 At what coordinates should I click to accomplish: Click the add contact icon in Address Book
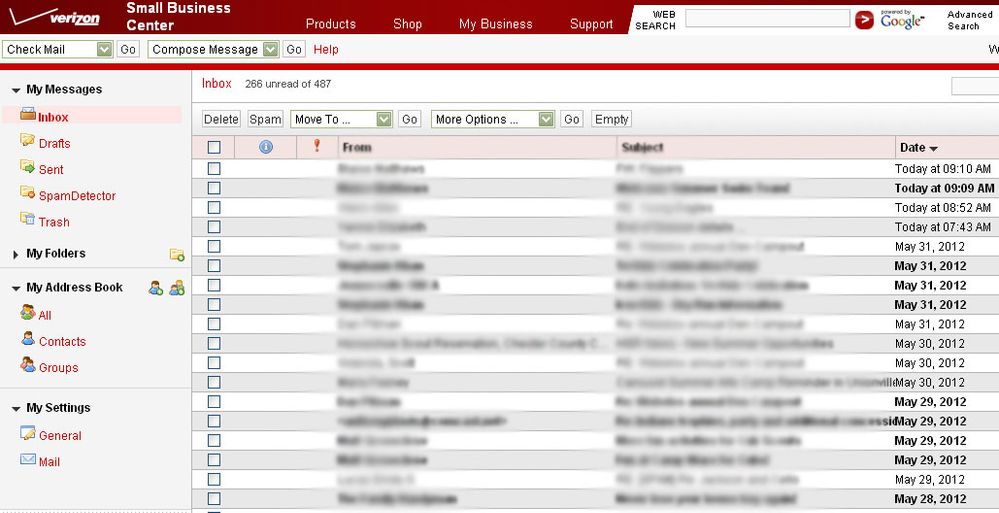156,288
